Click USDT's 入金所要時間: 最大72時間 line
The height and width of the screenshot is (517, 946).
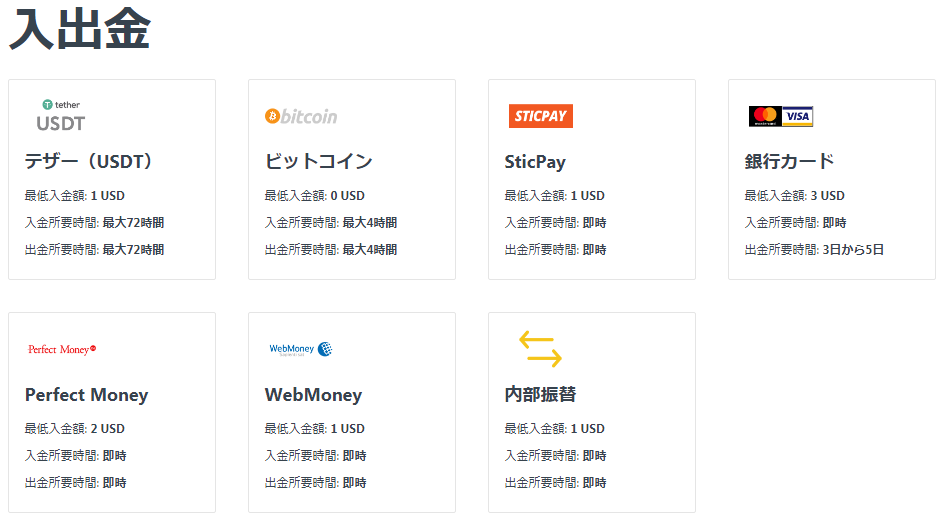pos(95,223)
